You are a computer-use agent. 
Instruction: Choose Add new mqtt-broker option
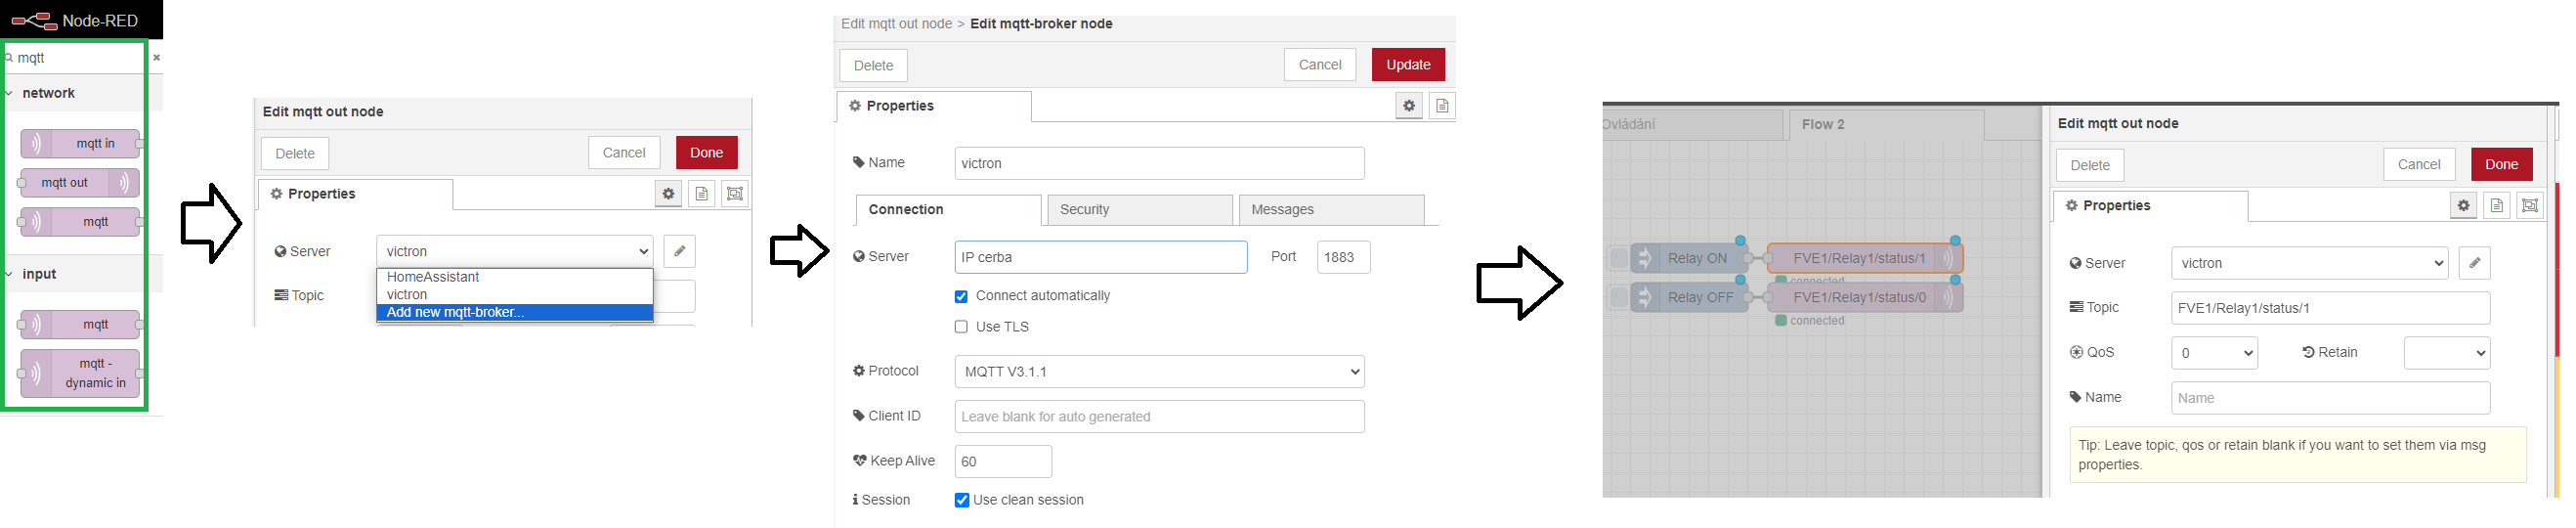coord(514,313)
